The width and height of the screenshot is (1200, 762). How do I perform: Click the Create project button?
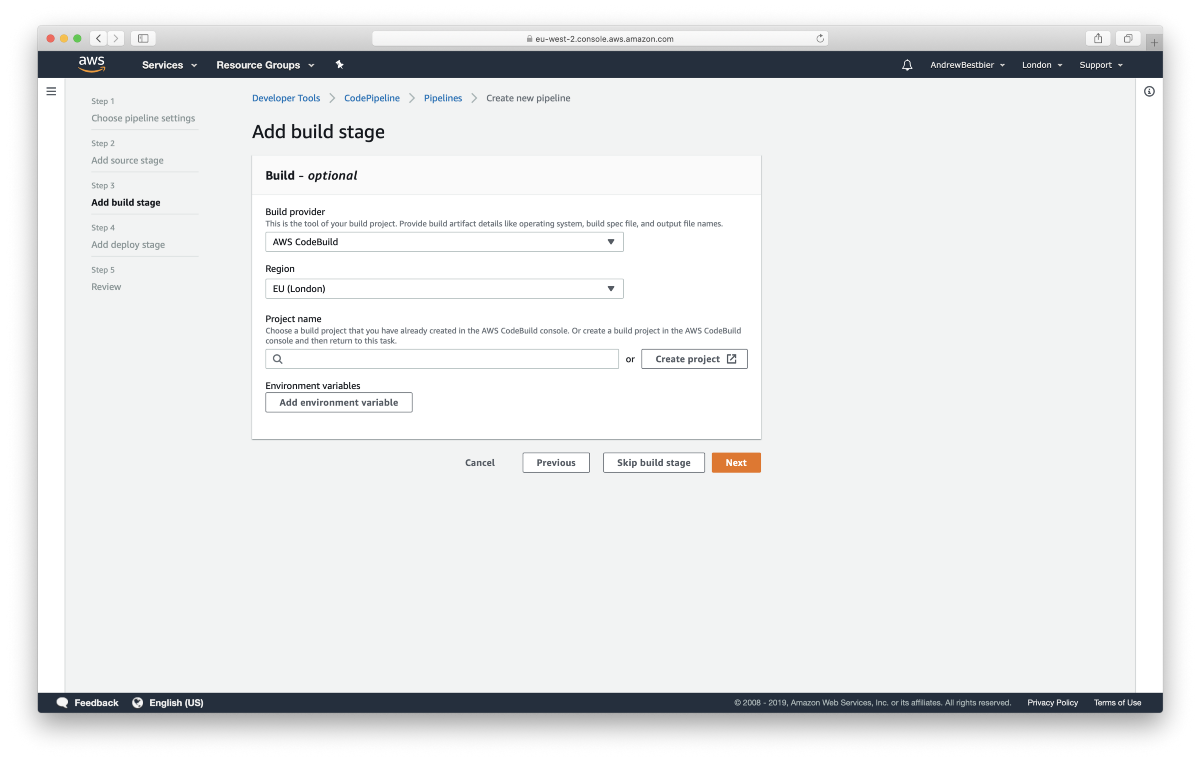(x=694, y=359)
